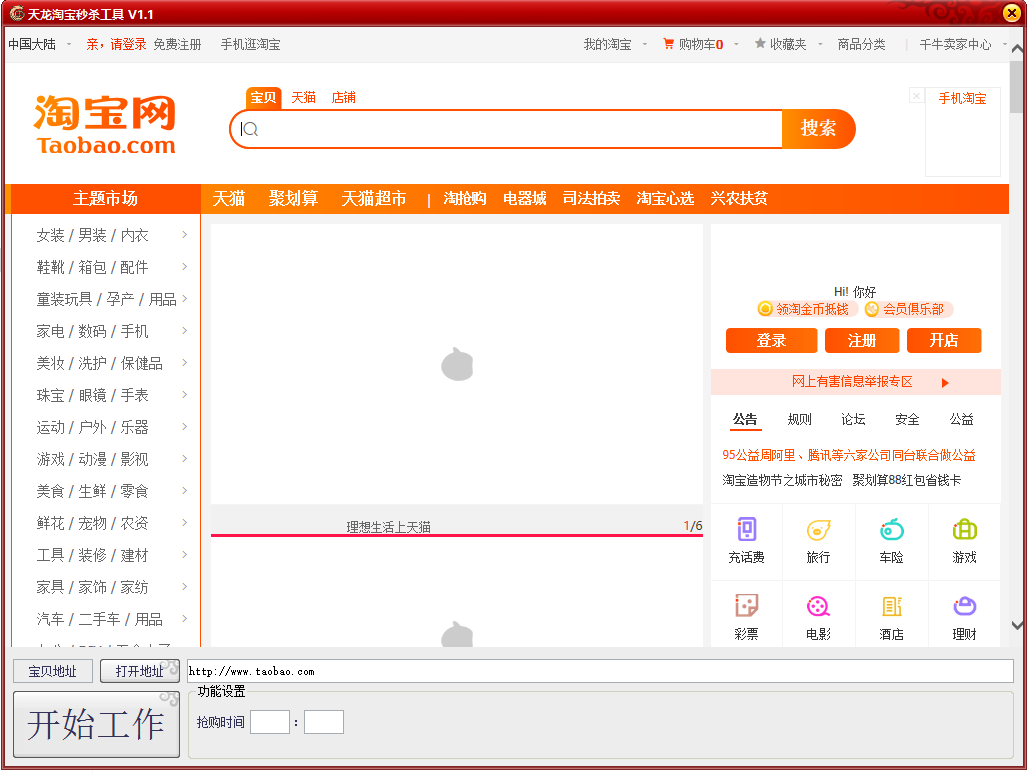
Task: Click 亲，请登录 link
Action: 116,44
